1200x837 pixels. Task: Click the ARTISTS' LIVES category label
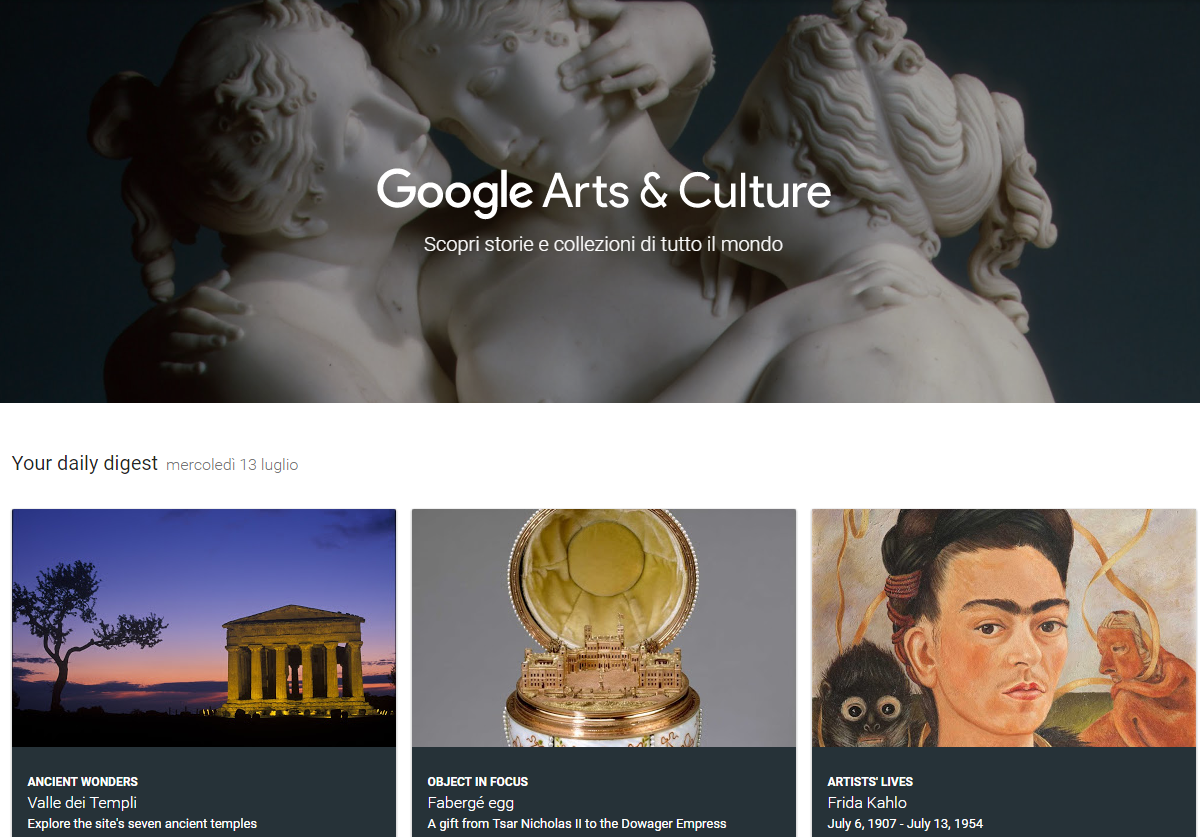[x=870, y=782]
